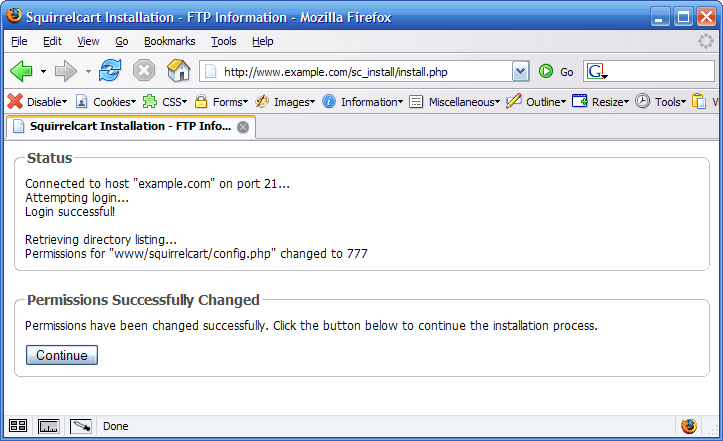The width and height of the screenshot is (723, 441).
Task: Open the Forms toolbar dropdown
Action: coord(221,101)
